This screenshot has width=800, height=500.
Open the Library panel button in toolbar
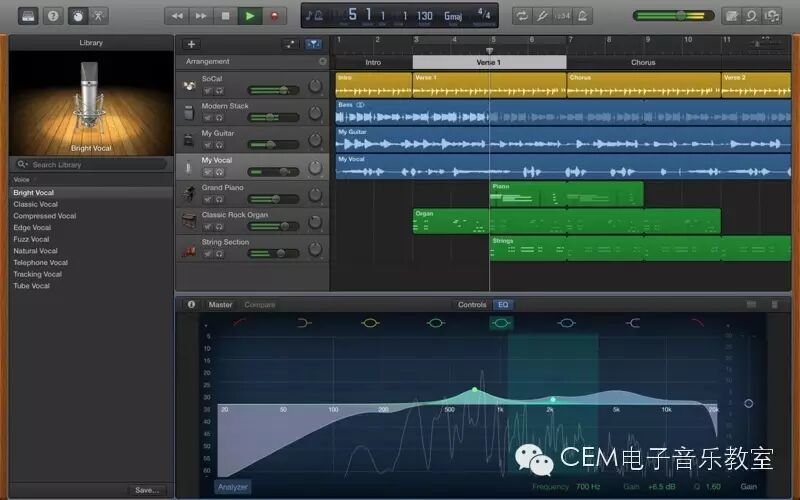pyautogui.click(x=28, y=16)
